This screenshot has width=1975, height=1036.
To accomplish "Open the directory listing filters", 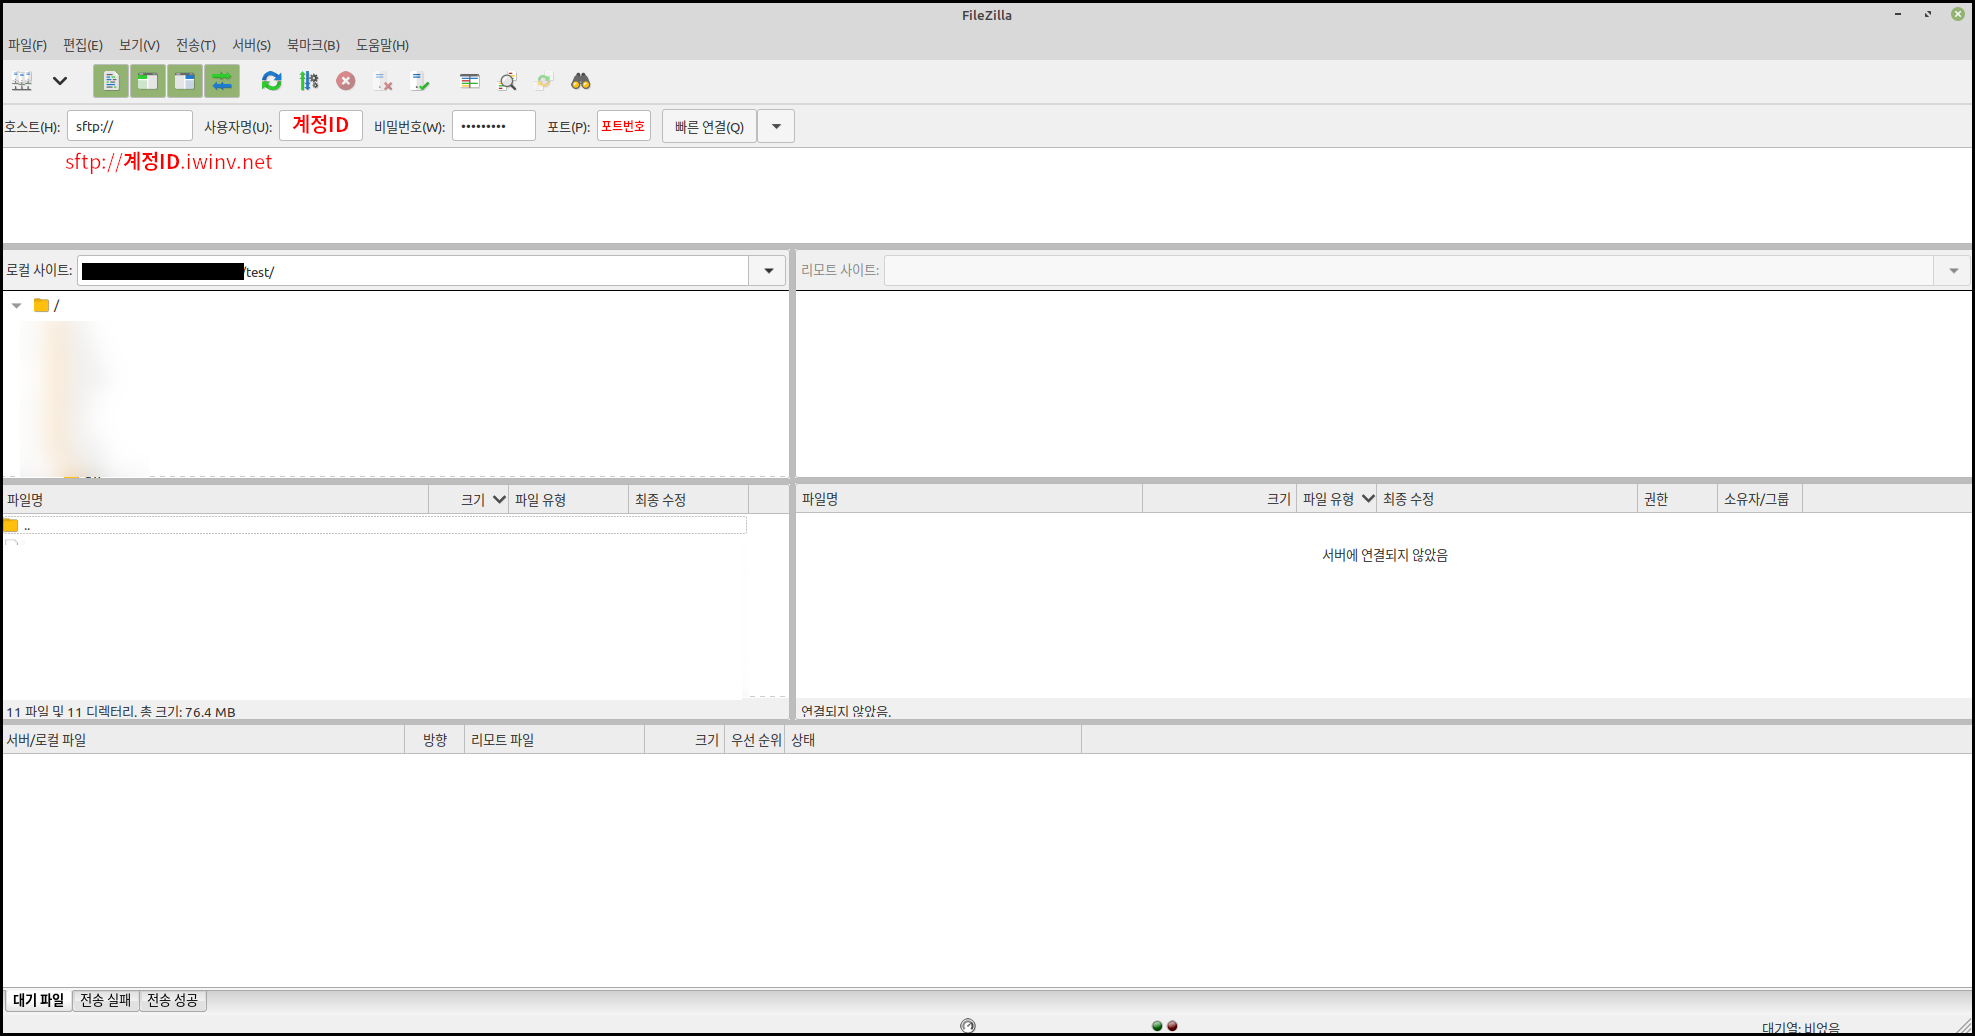I will tap(470, 81).
